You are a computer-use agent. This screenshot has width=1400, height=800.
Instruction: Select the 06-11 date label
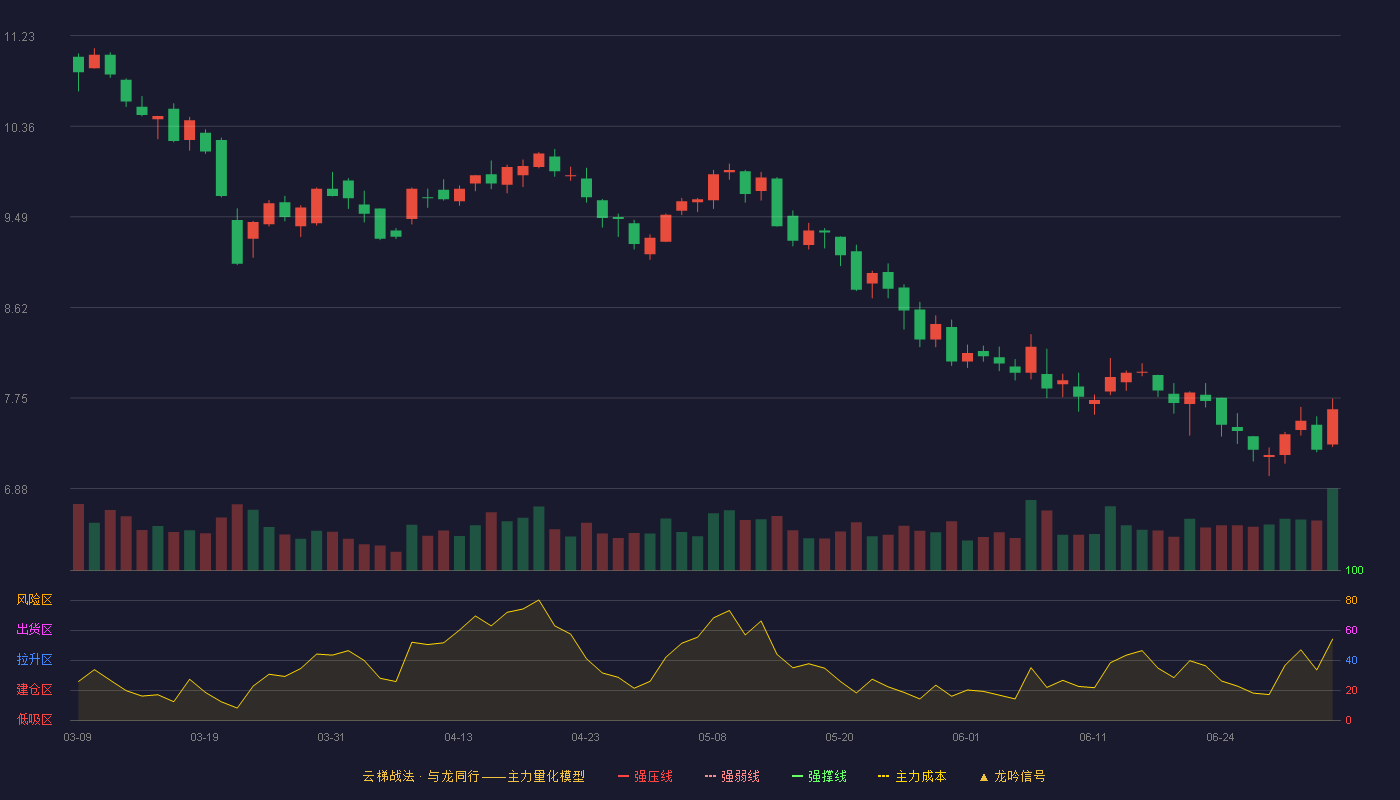(1093, 737)
